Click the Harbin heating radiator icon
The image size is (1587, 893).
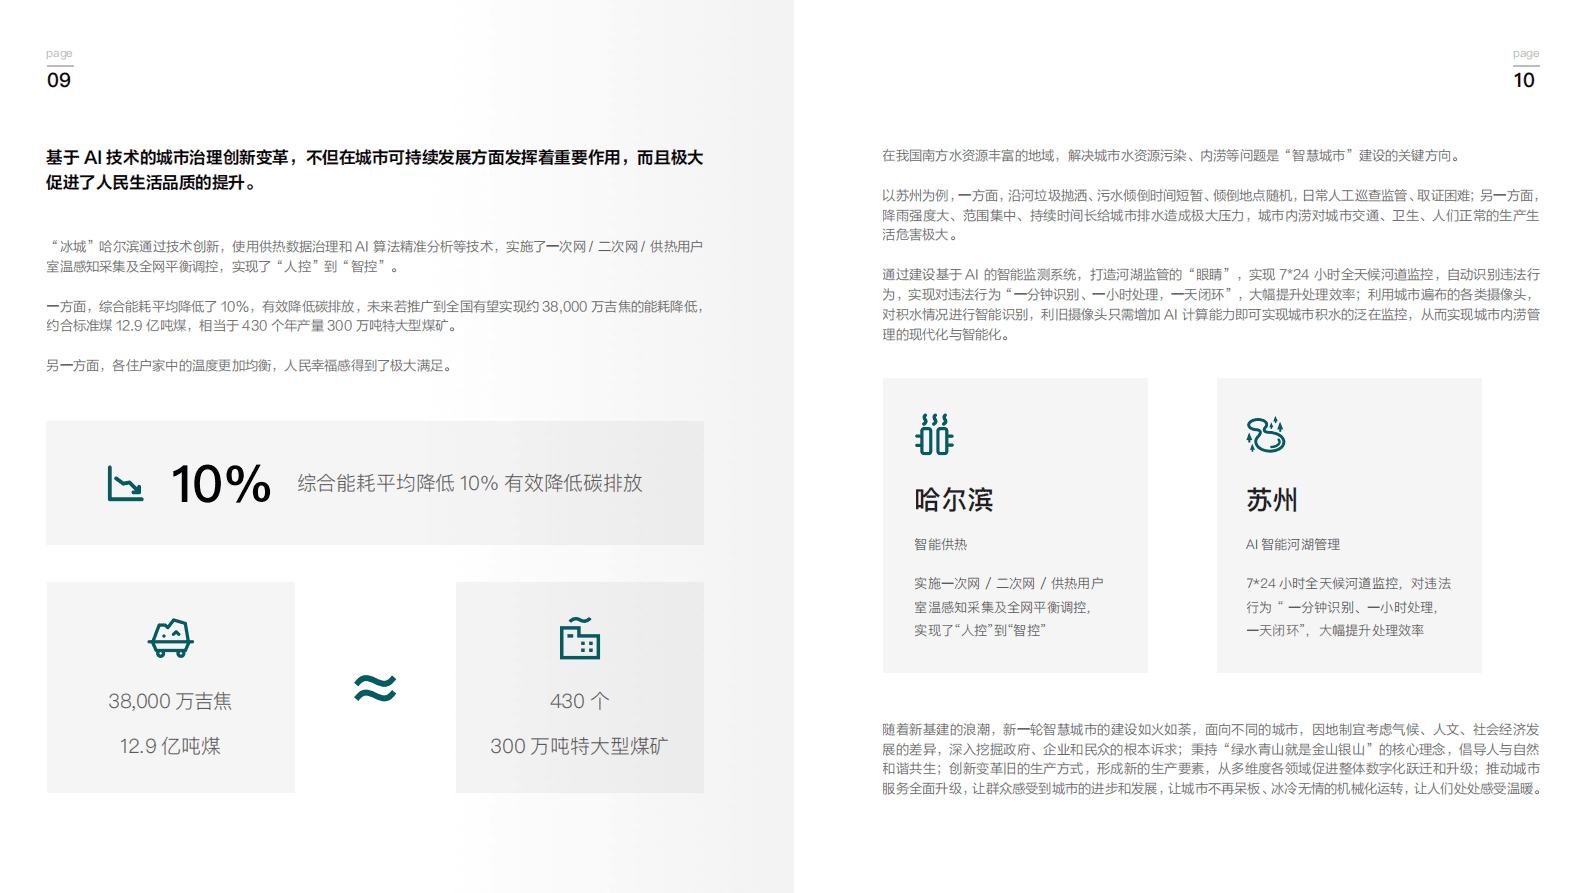[934, 434]
